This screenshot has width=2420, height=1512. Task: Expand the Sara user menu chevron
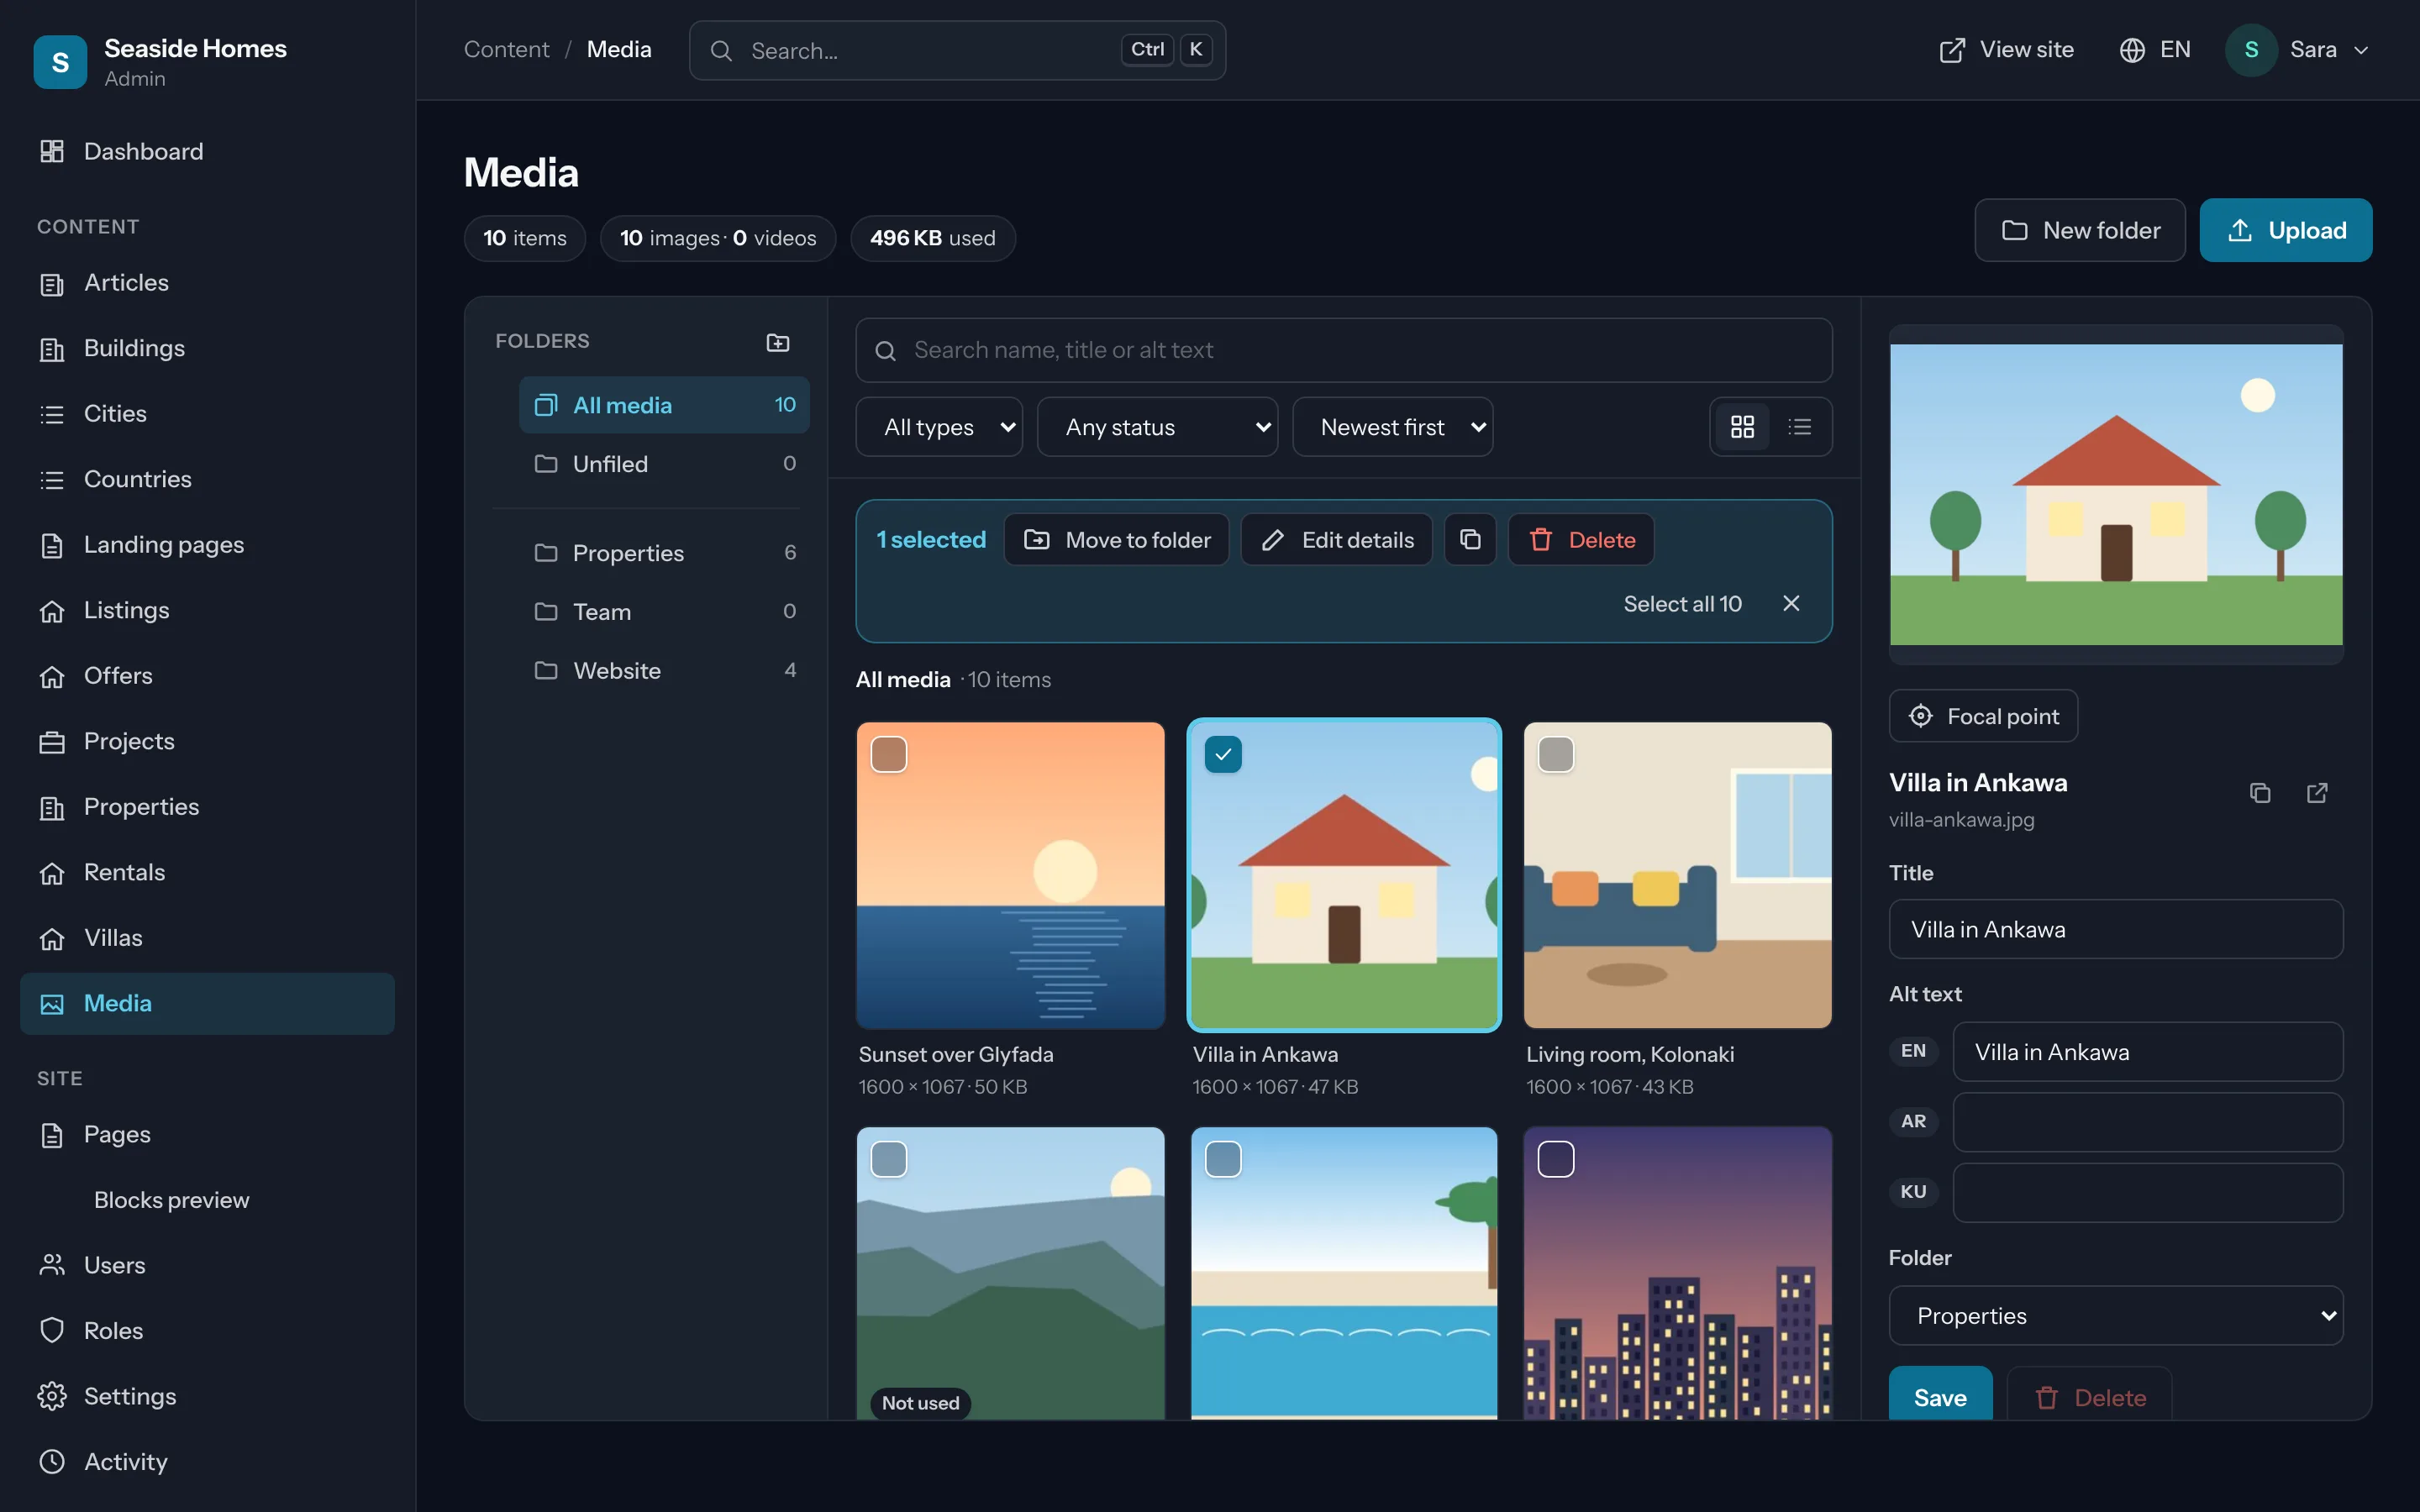tap(2361, 50)
